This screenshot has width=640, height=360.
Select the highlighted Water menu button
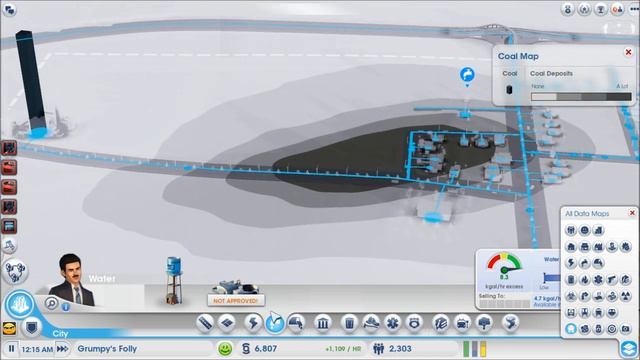click(274, 323)
